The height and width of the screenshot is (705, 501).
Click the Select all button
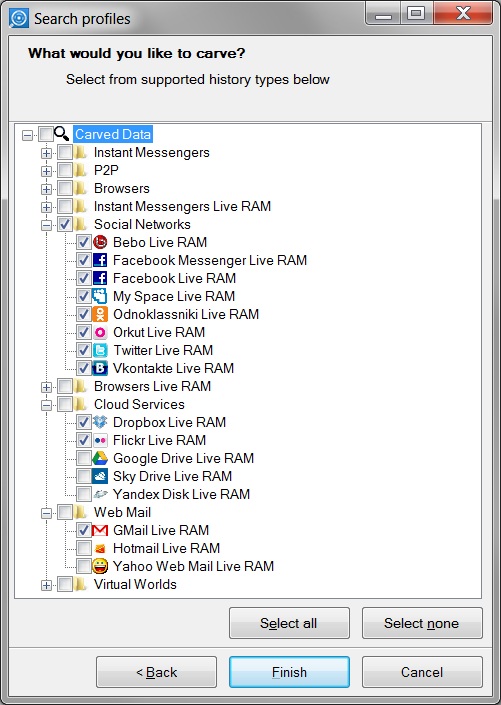point(289,623)
